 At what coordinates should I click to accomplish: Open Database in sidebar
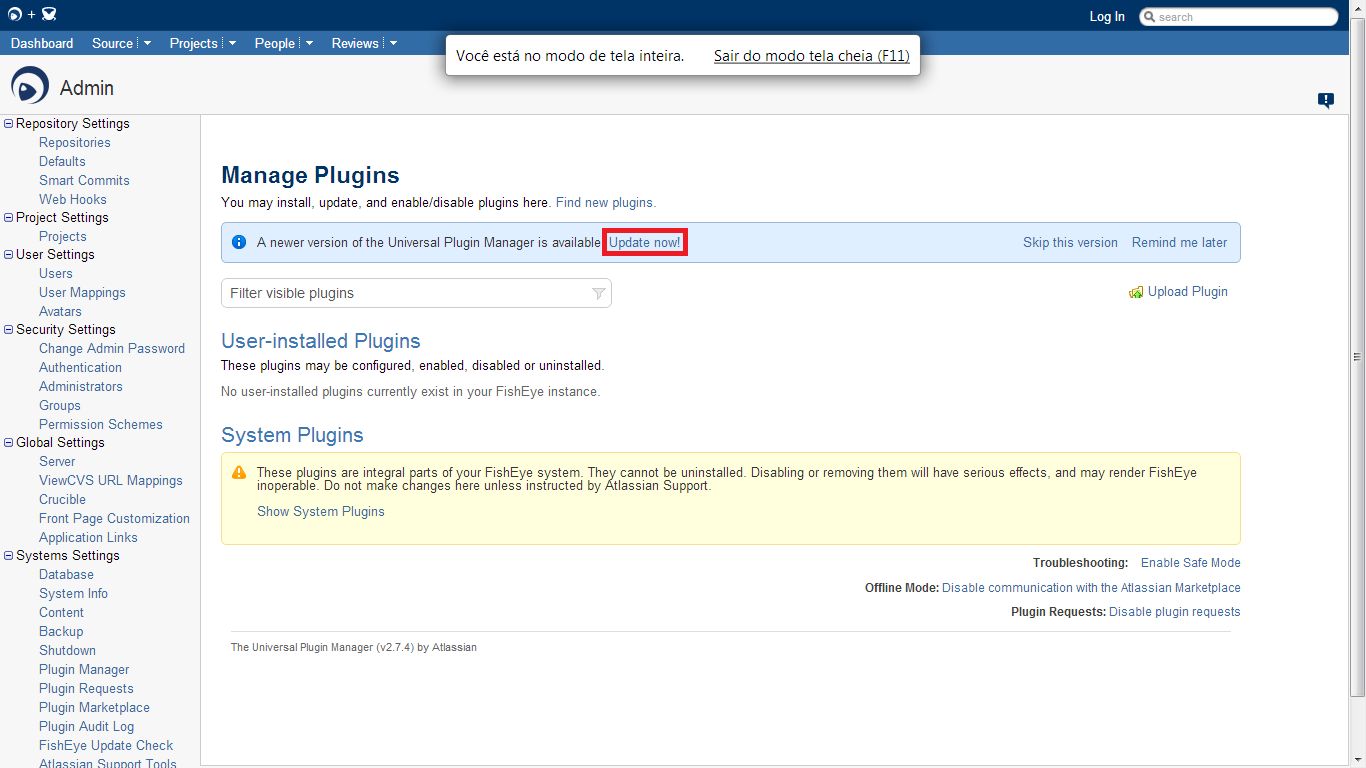66,575
